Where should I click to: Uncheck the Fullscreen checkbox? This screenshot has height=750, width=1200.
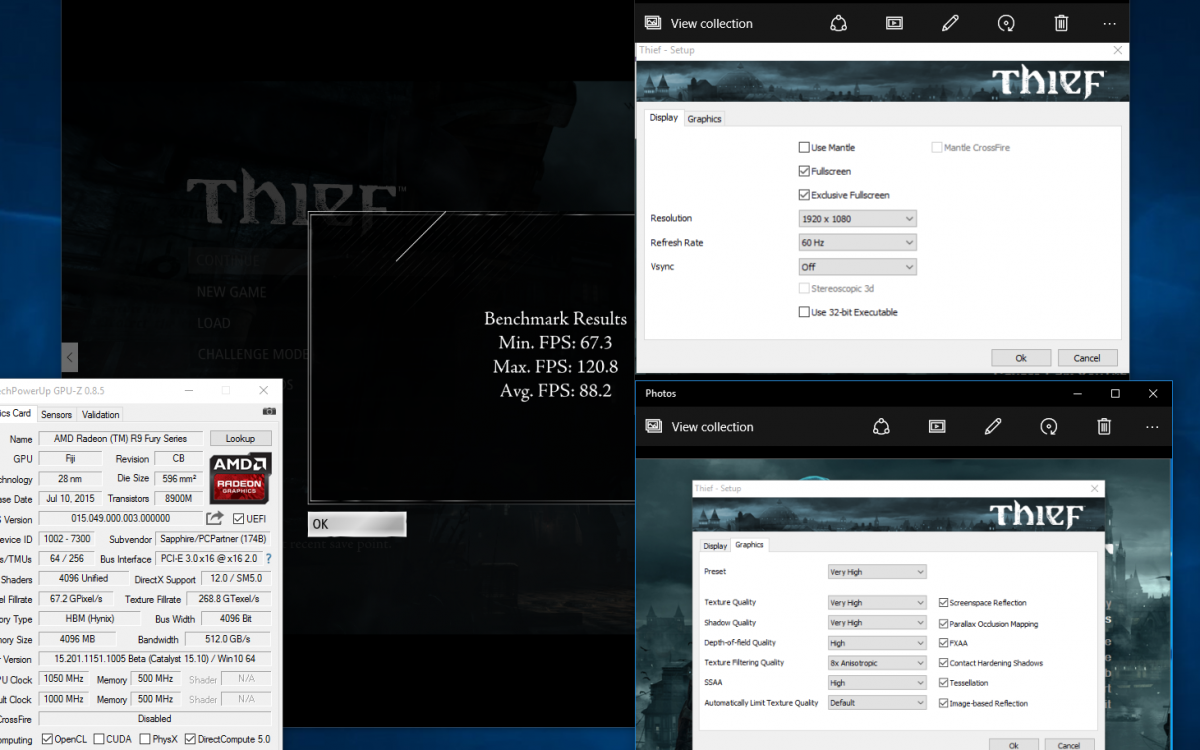click(804, 171)
